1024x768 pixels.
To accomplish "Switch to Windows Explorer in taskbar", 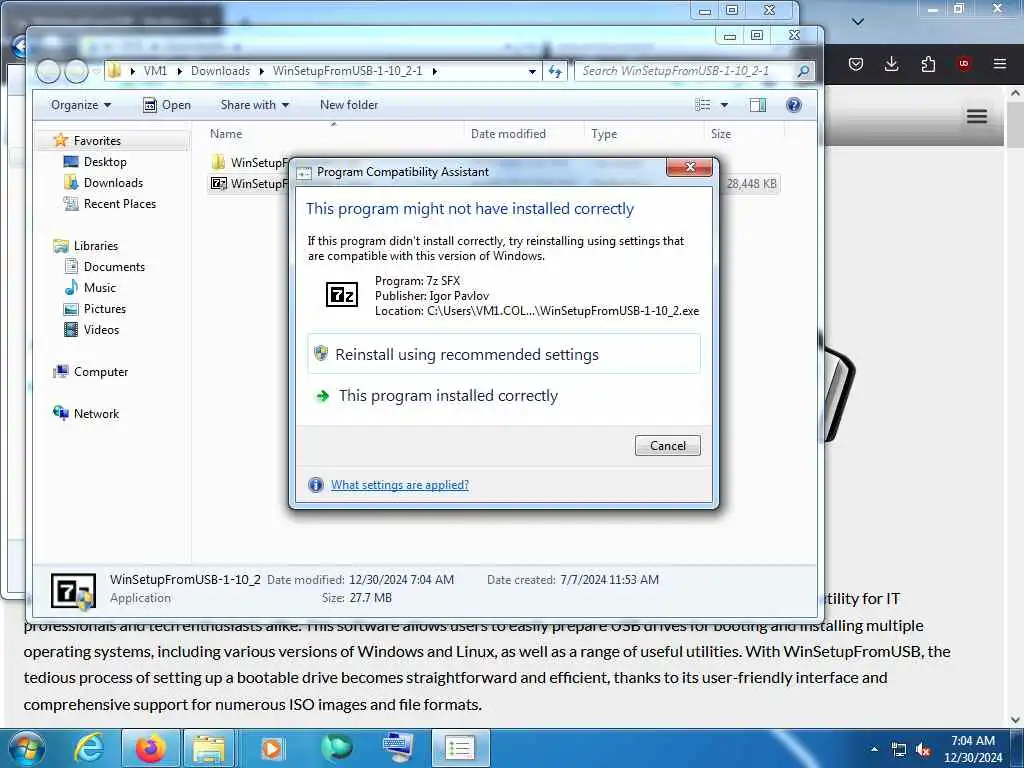I will [208, 748].
